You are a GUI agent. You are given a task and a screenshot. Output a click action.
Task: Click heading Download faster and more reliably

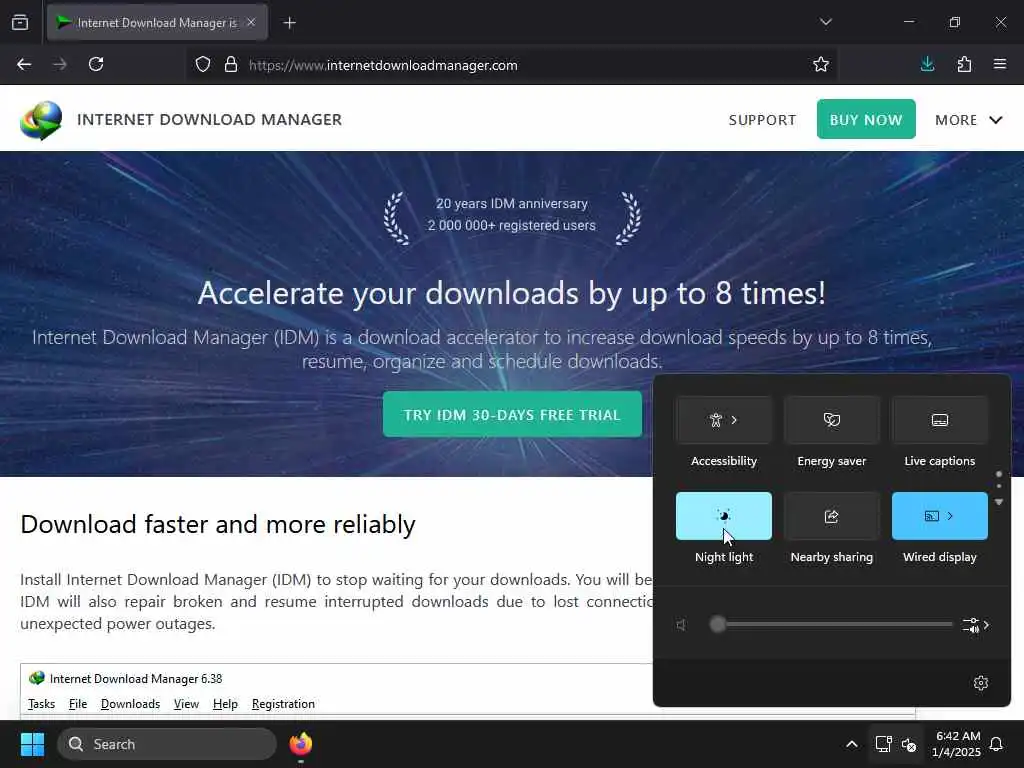(217, 524)
